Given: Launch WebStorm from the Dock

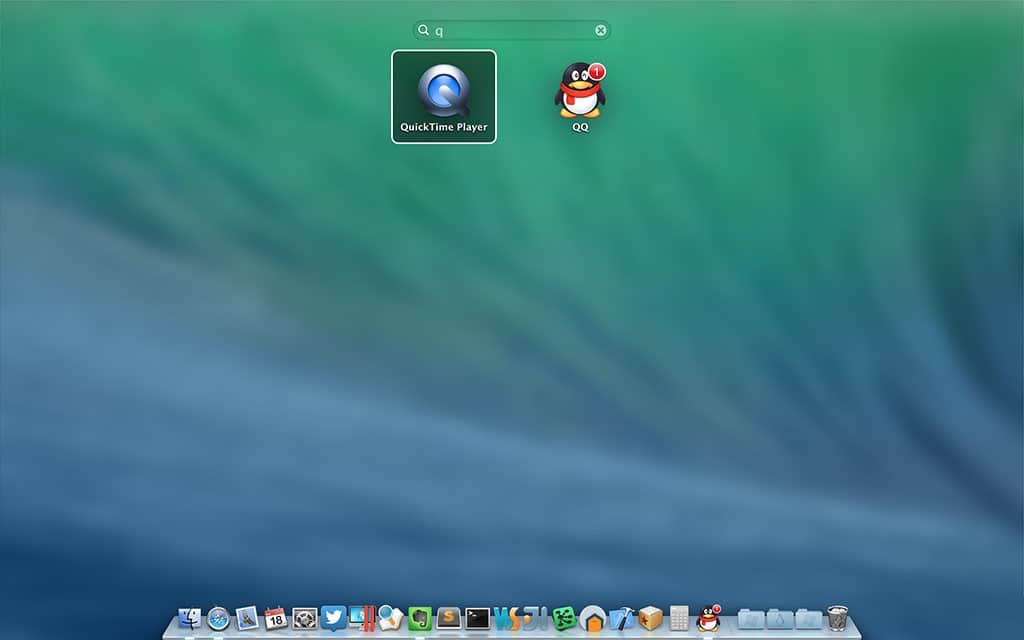Looking at the screenshot, I should [506, 618].
